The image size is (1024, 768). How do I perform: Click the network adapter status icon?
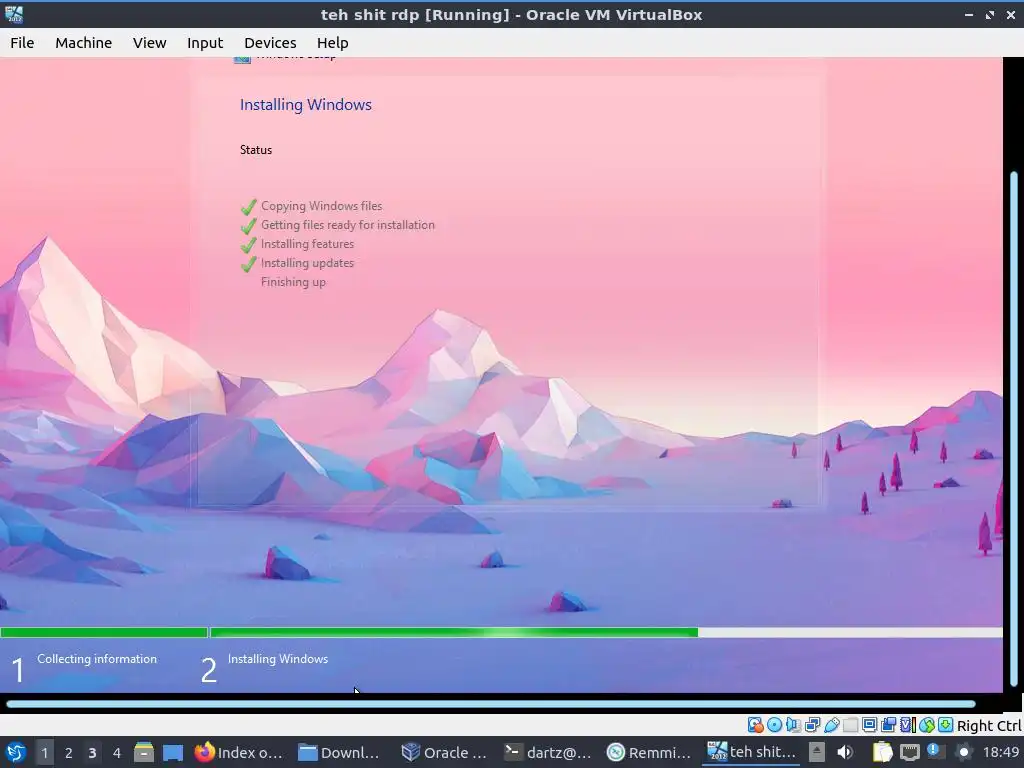click(812, 725)
